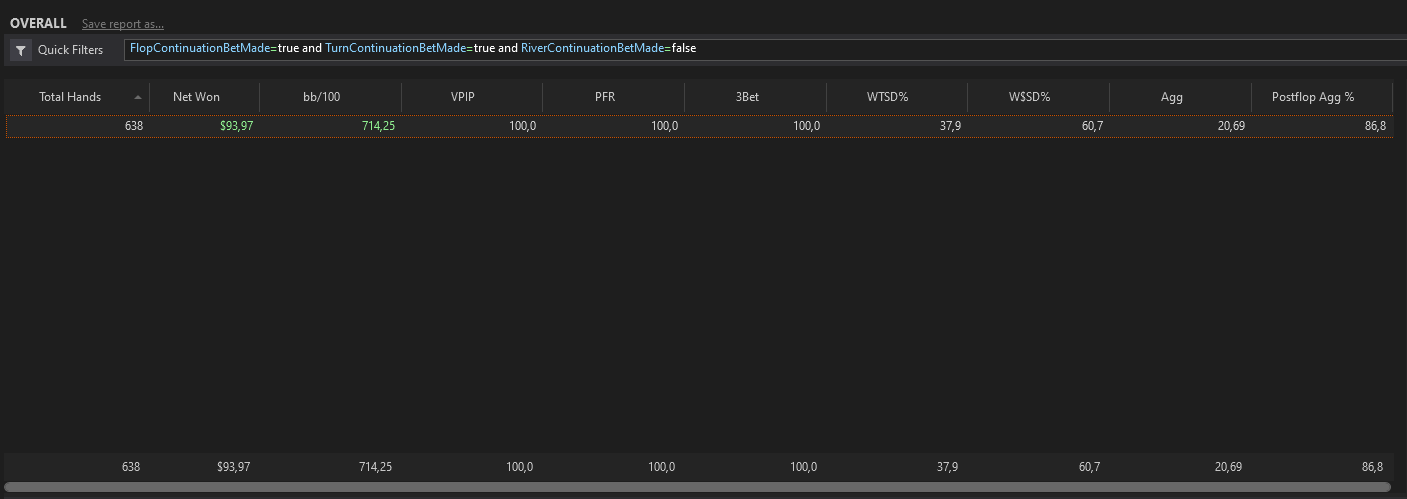The height and width of the screenshot is (499, 1407).
Task: Open the Quick Filters funnel icon
Action: click(21, 50)
